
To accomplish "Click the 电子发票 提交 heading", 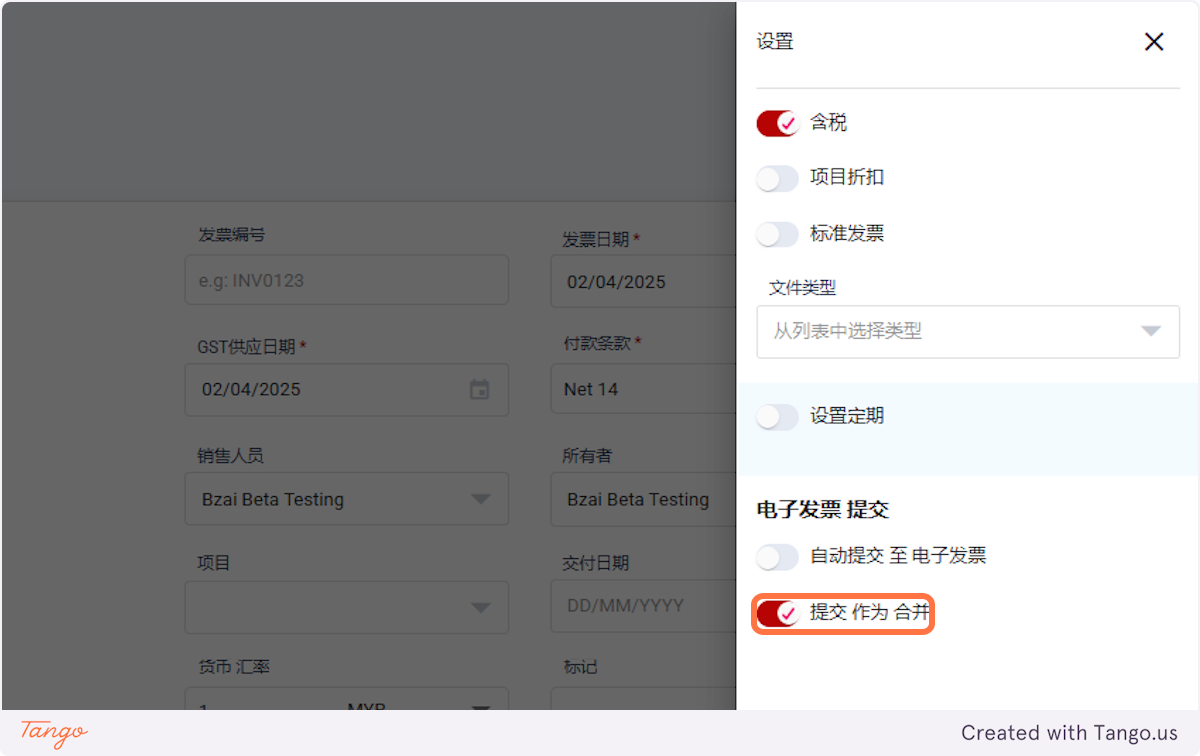I will [823, 510].
